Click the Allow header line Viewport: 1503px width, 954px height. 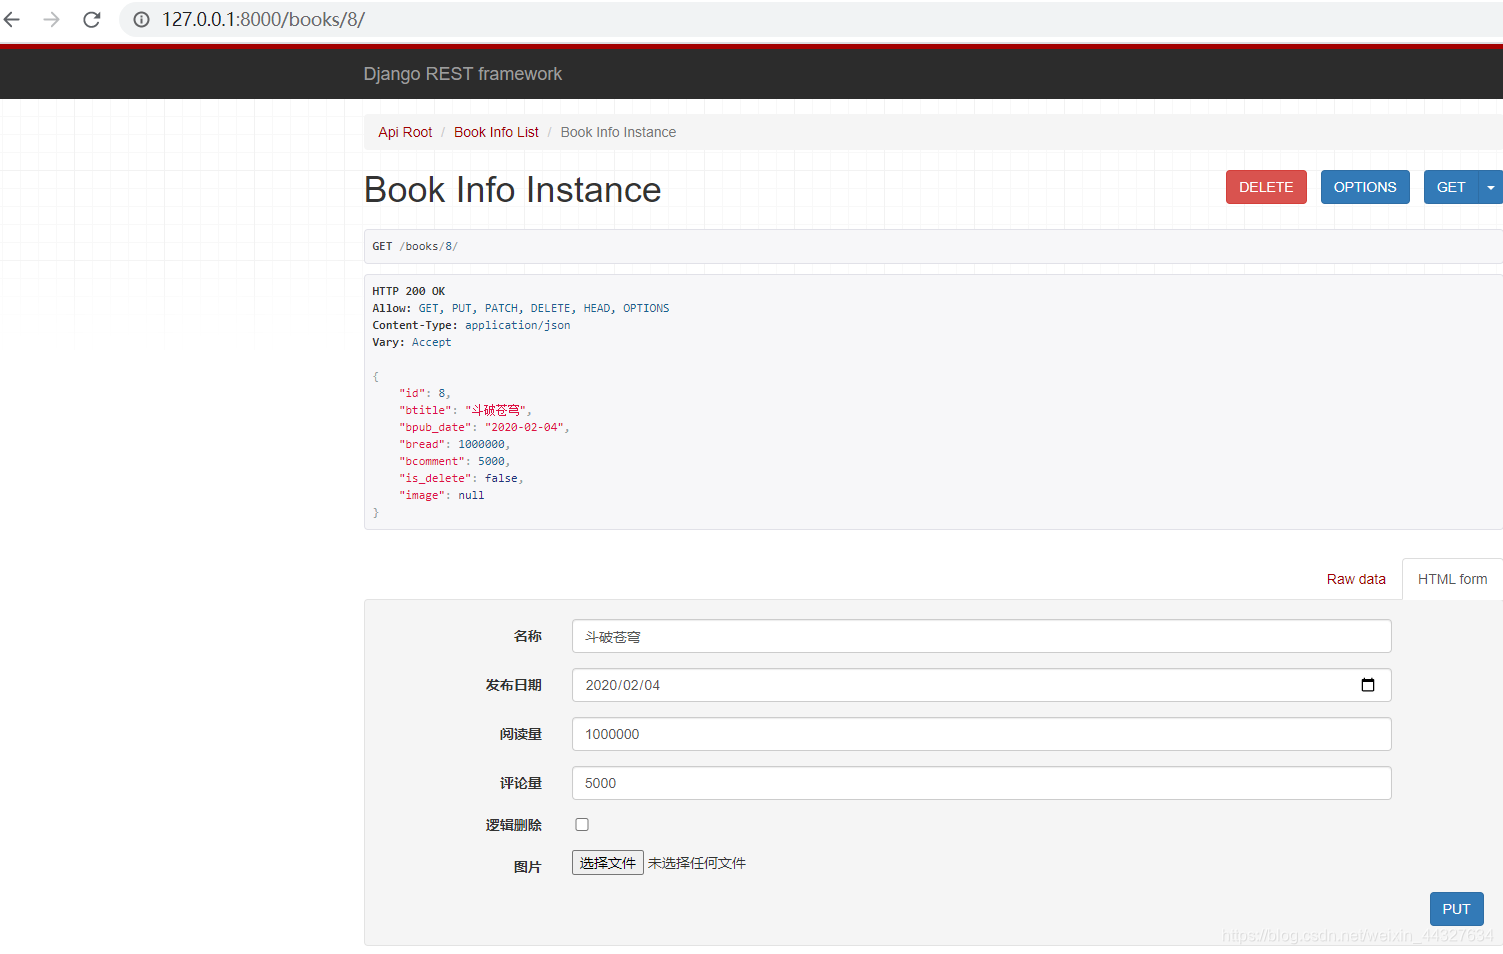[521, 308]
